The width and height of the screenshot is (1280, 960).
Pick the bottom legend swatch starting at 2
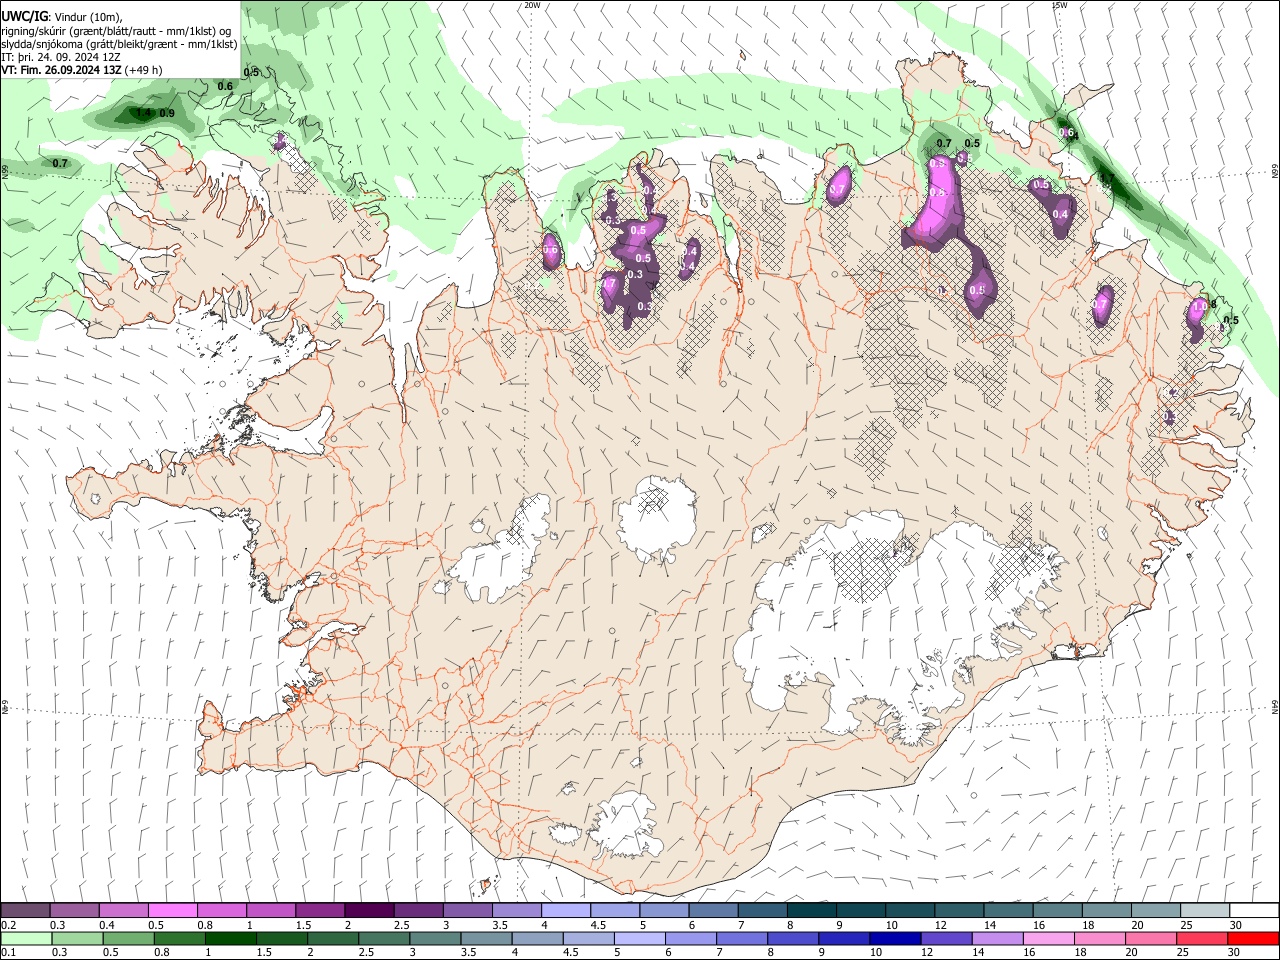[332, 938]
